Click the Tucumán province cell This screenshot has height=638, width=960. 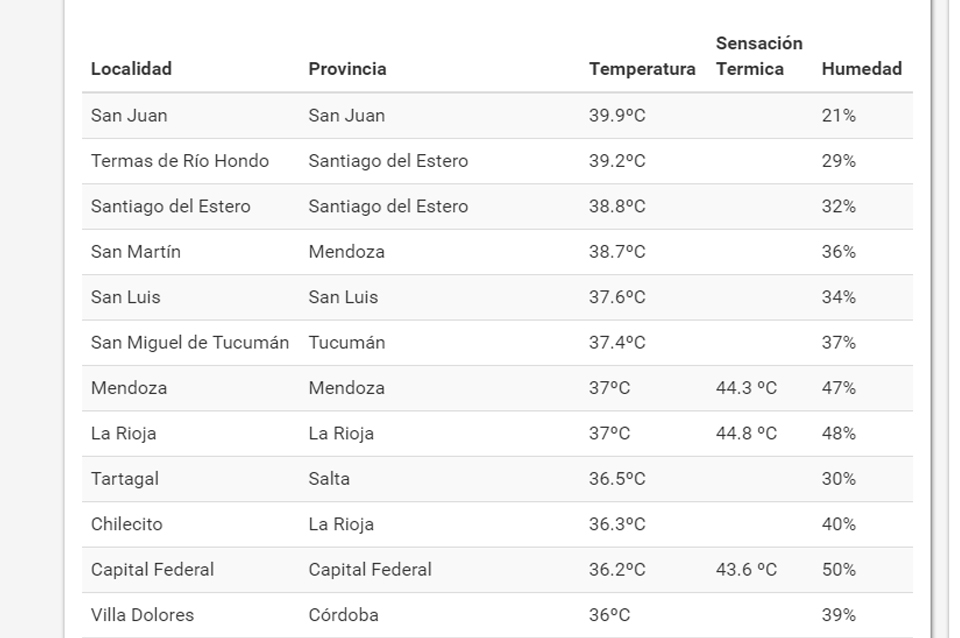(x=346, y=343)
